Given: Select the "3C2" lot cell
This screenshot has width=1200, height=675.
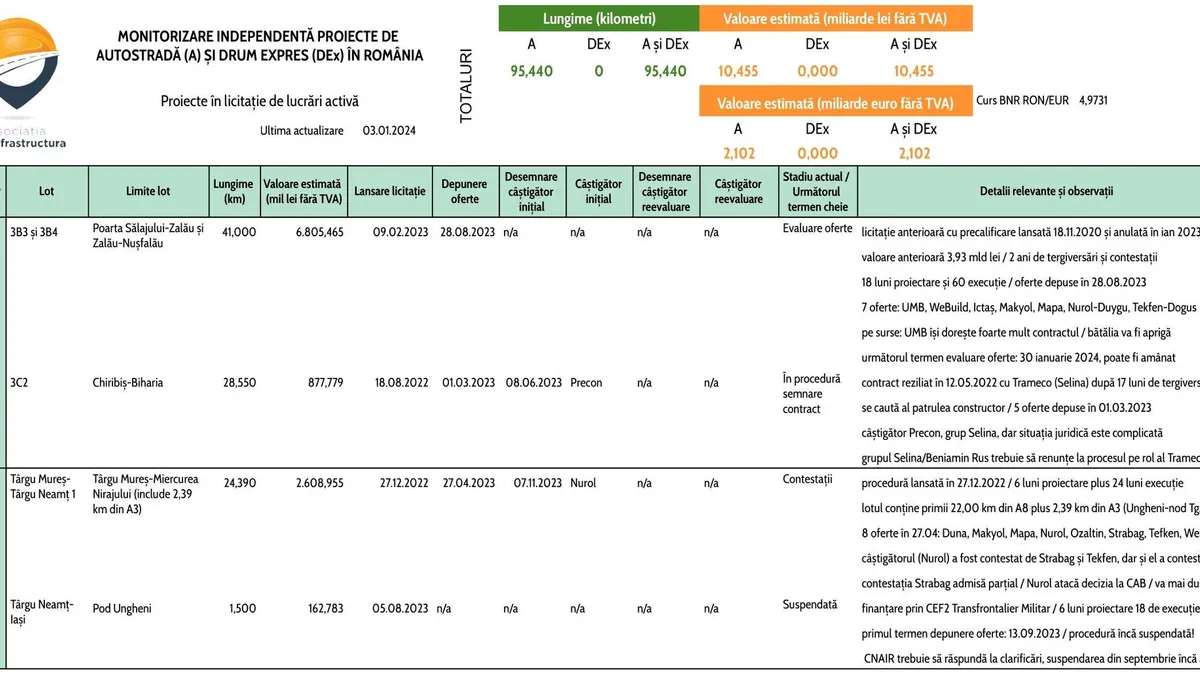Looking at the screenshot, I should point(20,382).
